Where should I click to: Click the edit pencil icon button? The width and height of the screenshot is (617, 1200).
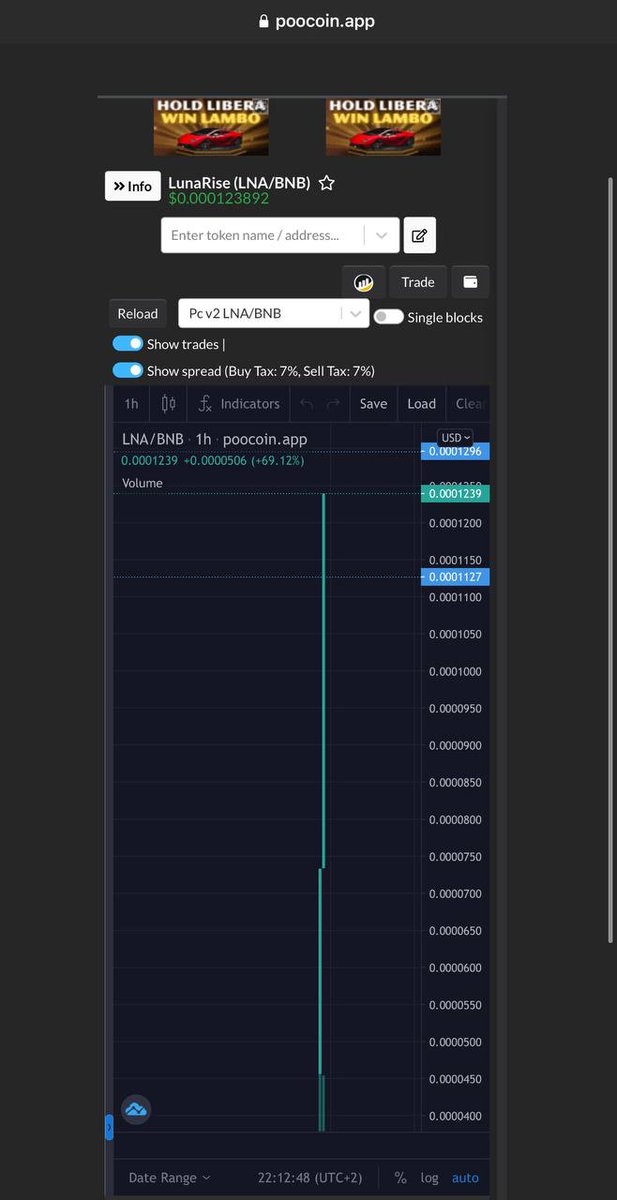[420, 235]
